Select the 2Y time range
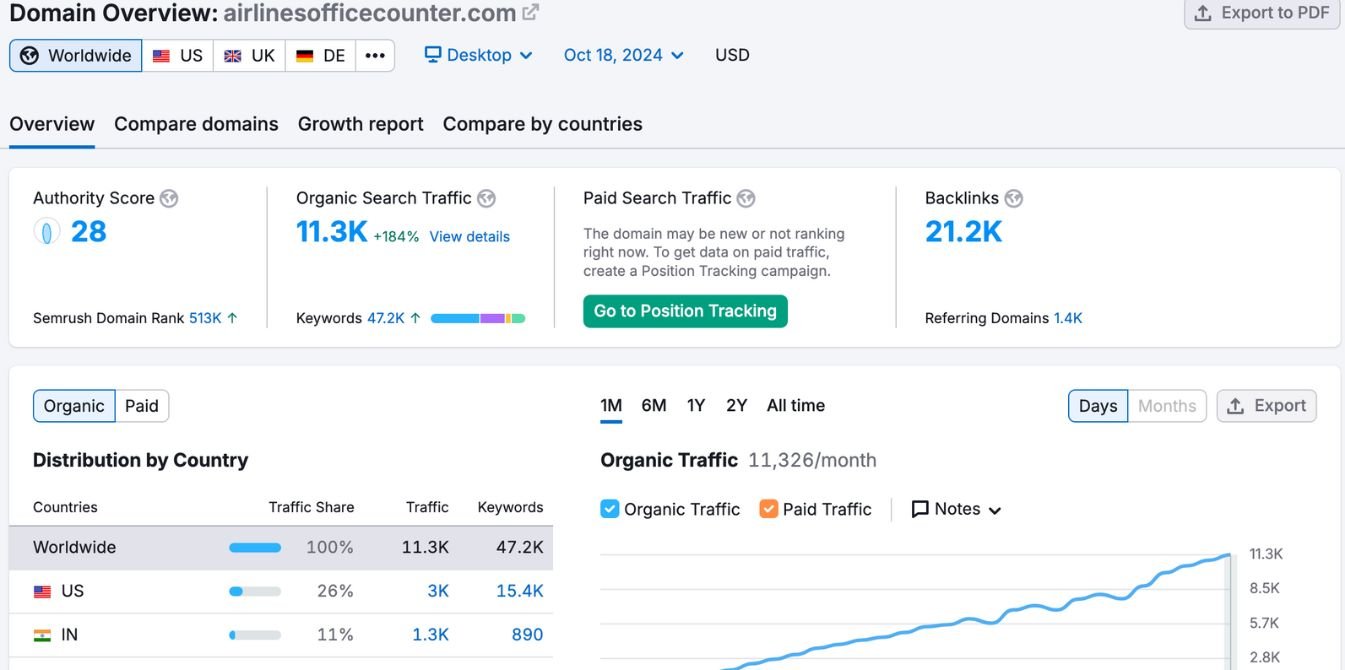Screen dimensions: 1345x670 coord(737,405)
